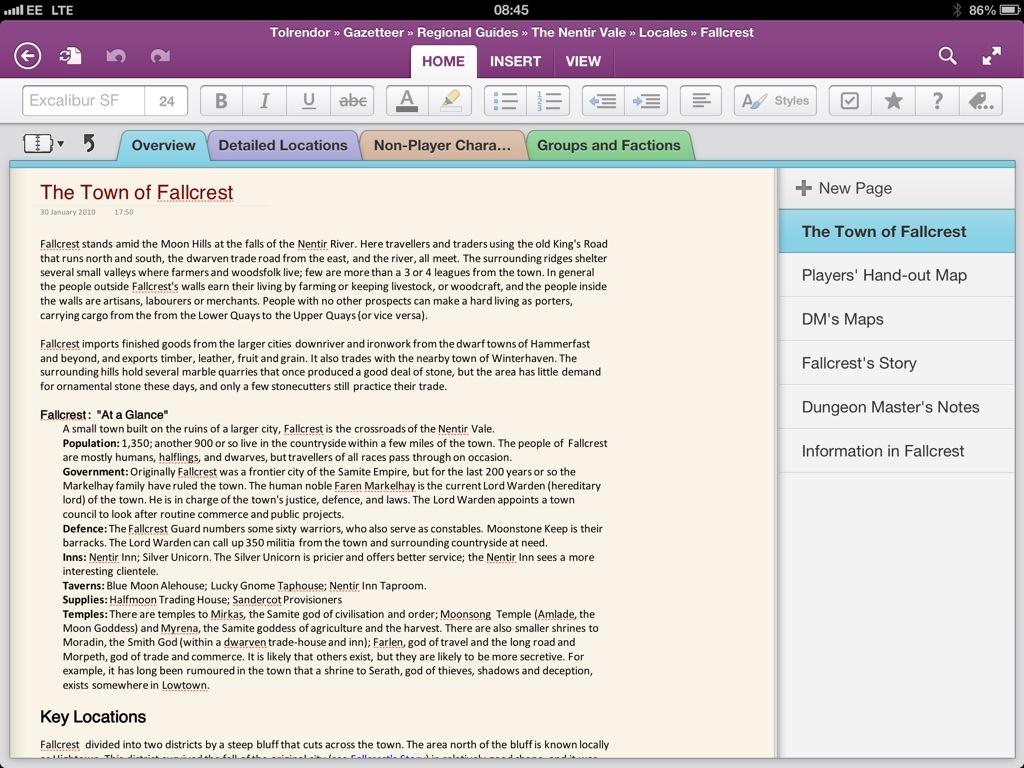Add a page with New Page
The width and height of the screenshot is (1024, 768).
point(843,188)
